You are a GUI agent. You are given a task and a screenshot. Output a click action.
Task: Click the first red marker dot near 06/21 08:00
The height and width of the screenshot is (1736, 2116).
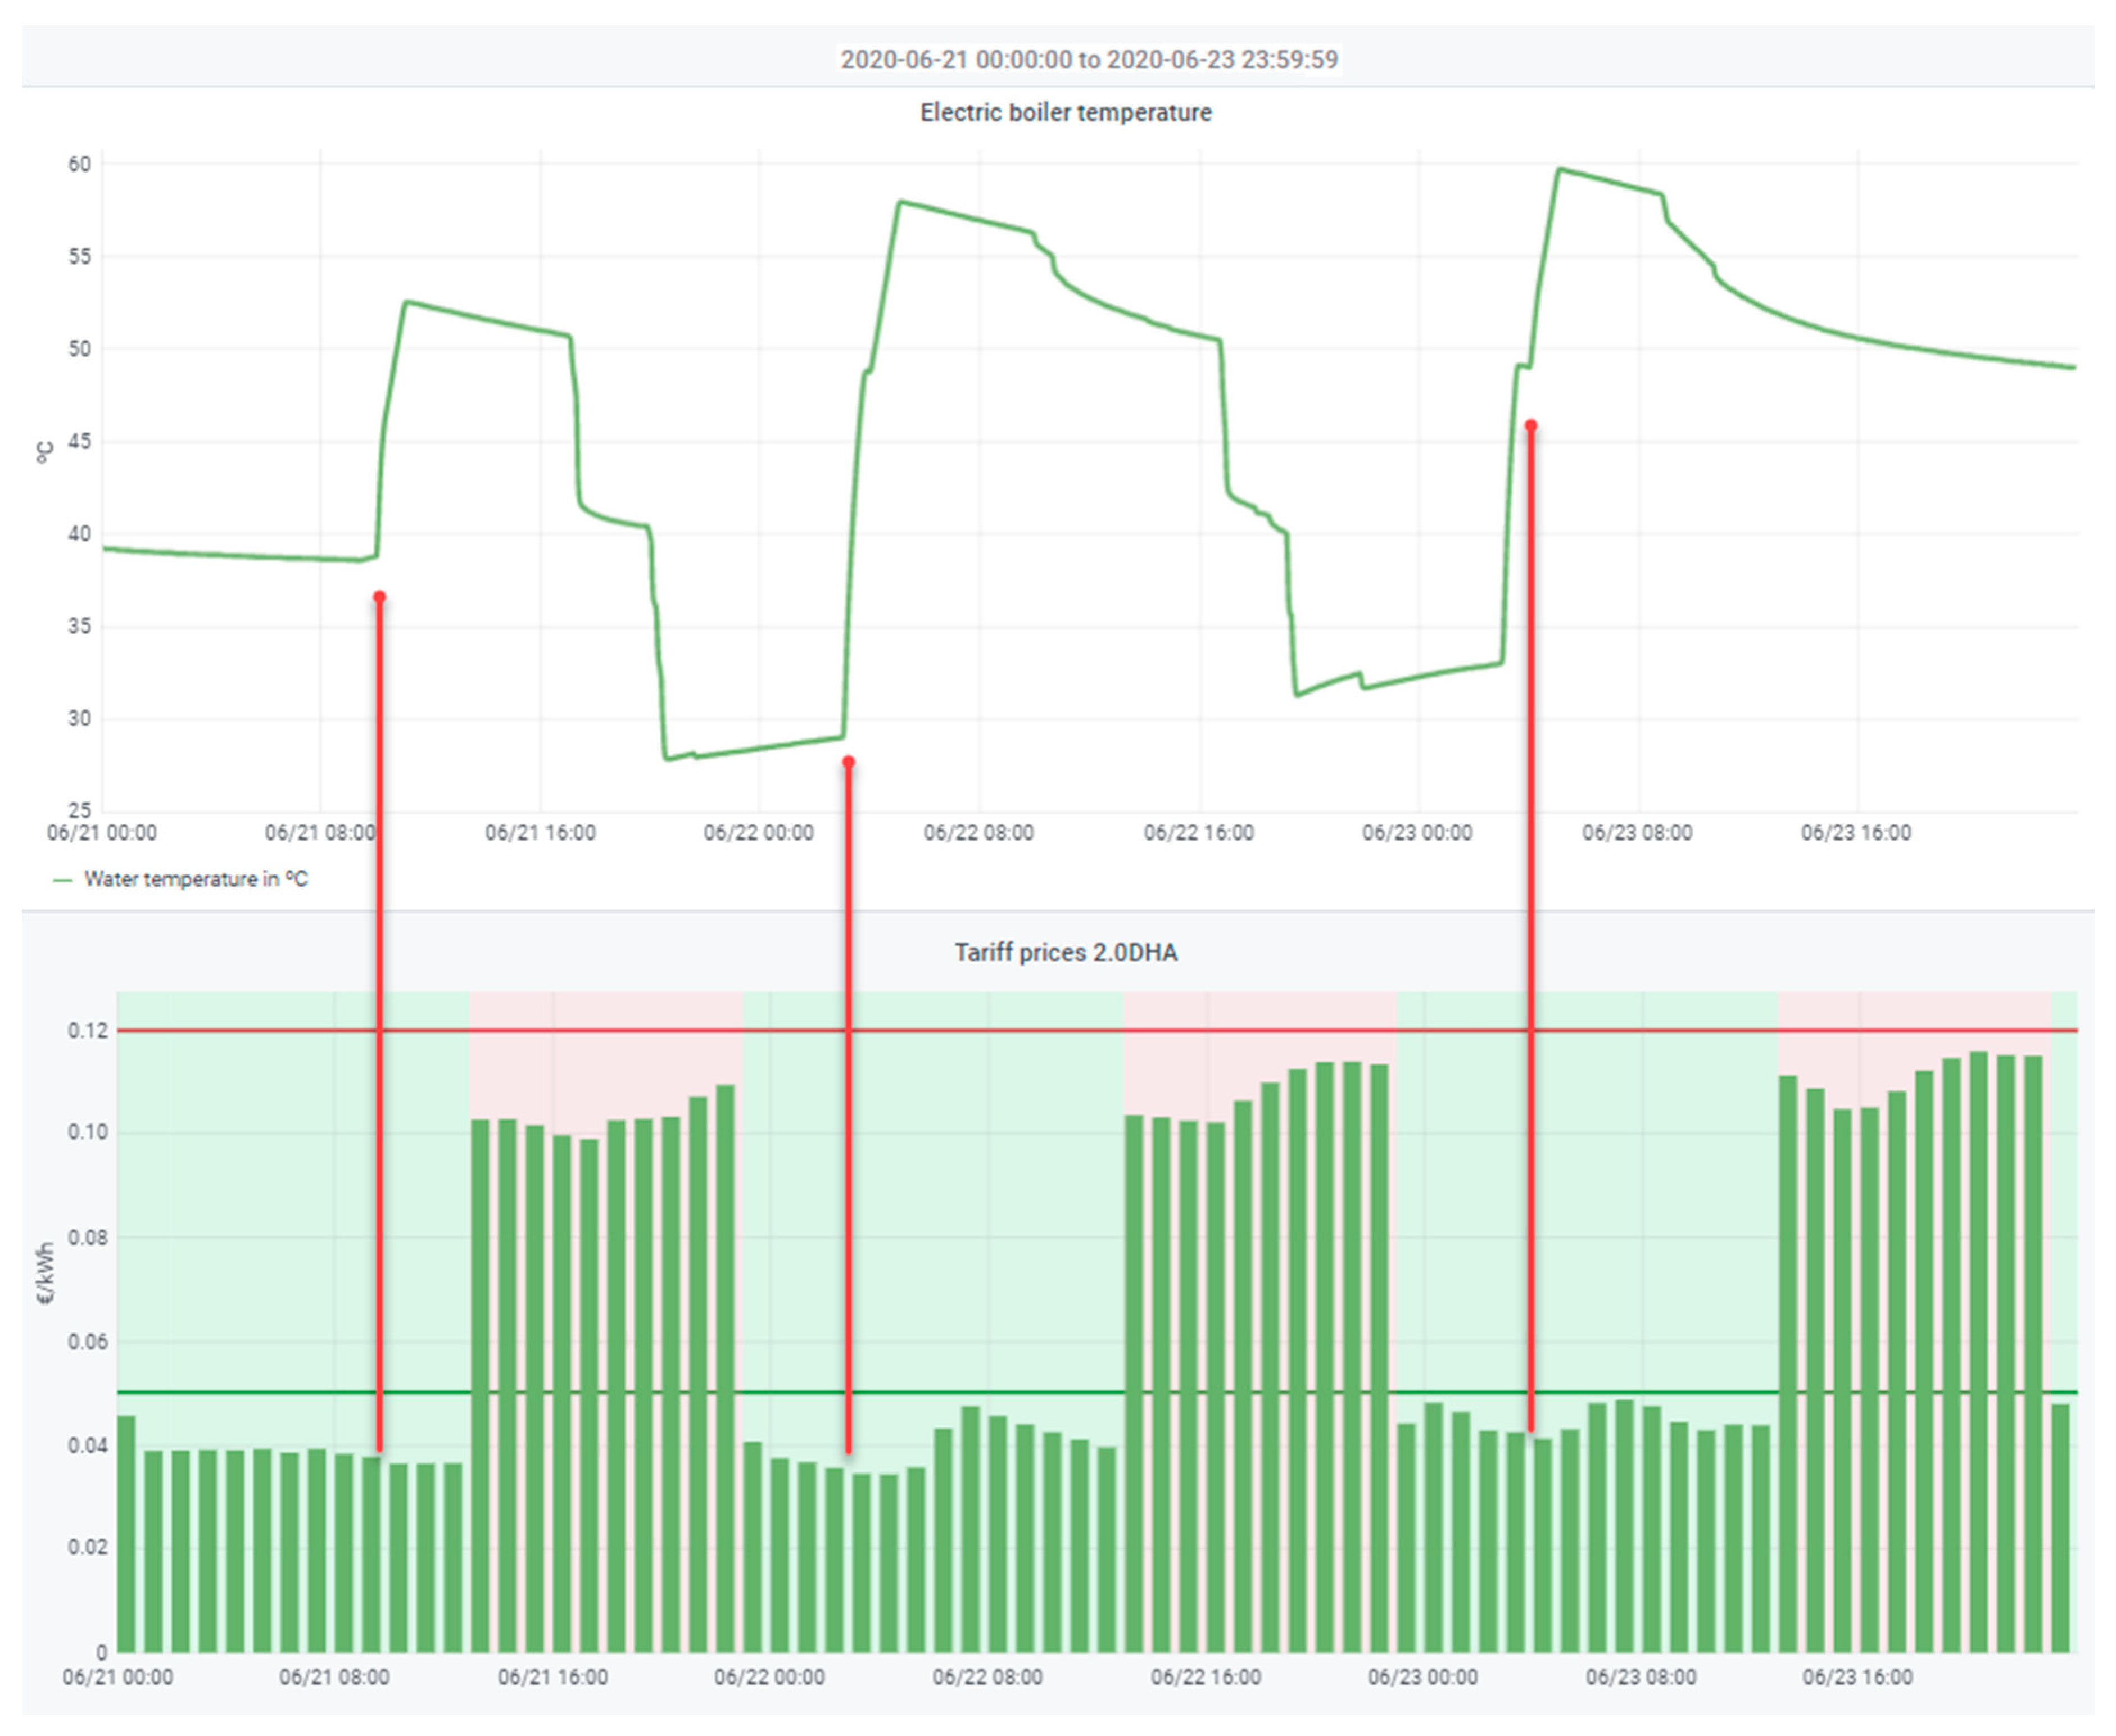pos(379,597)
